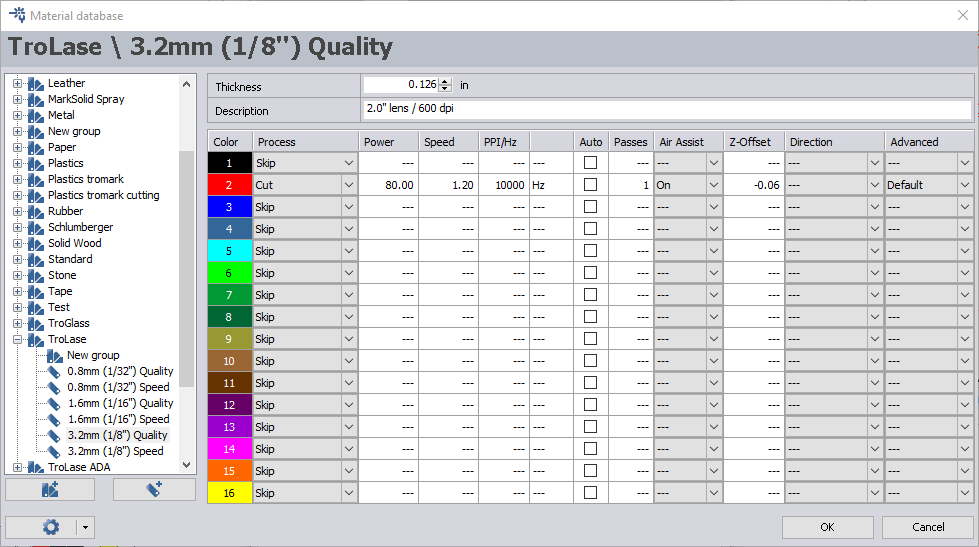Image resolution: width=979 pixels, height=547 pixels.
Task: Click the PPI/Hz value 10000 cell
Action: 504,185
